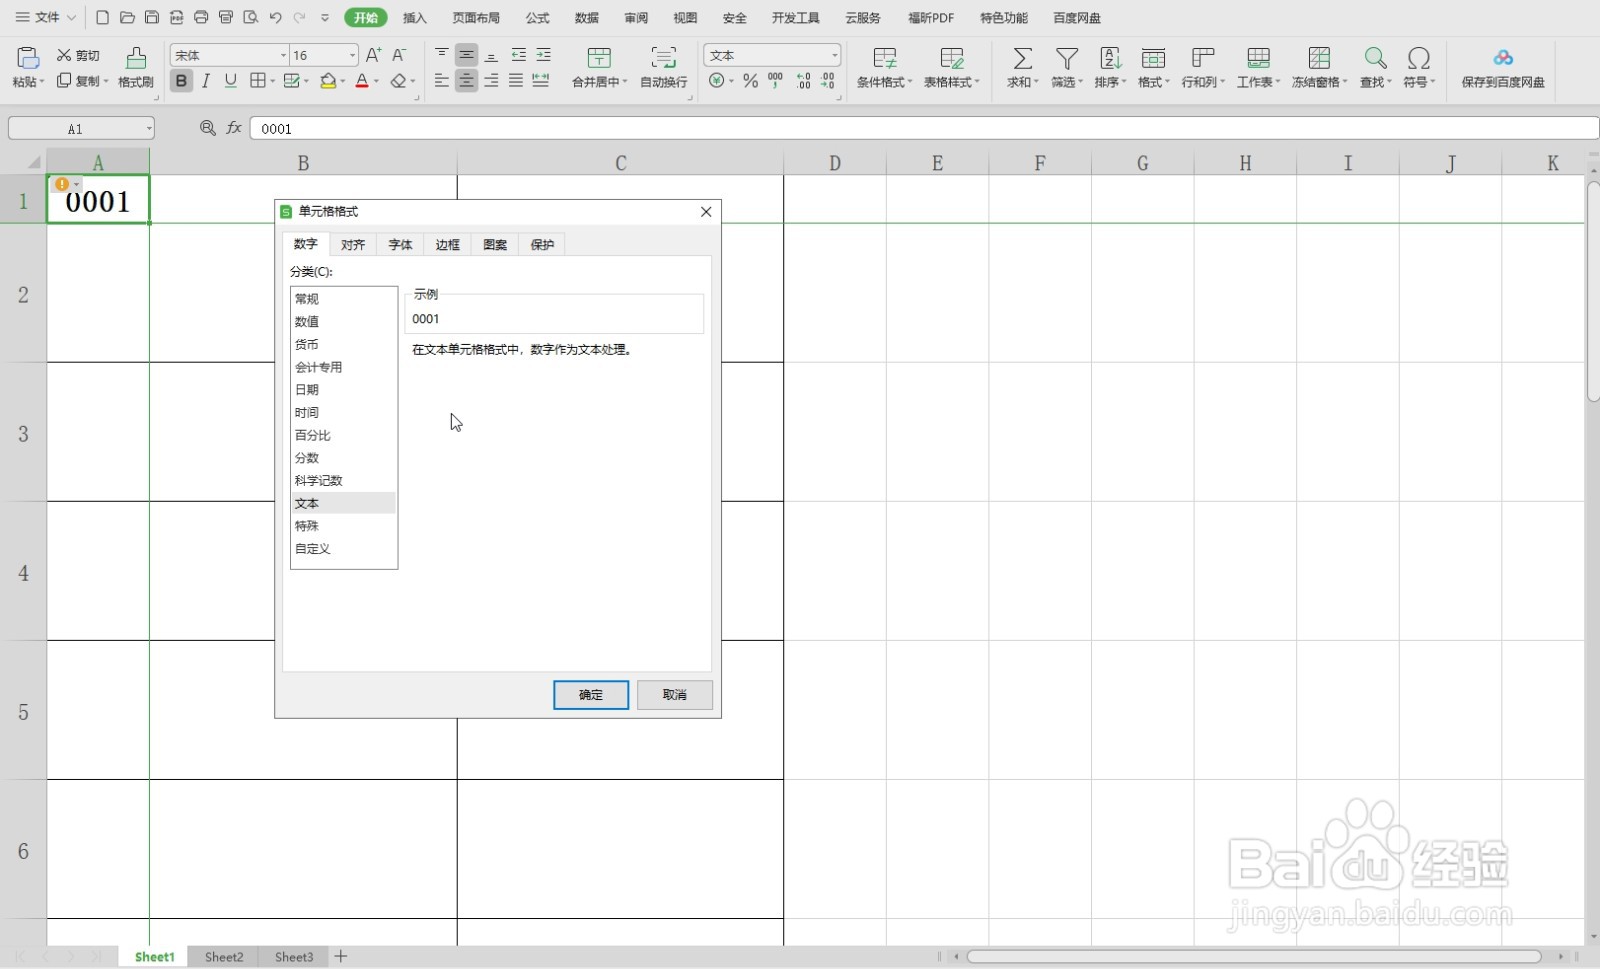
Task: Click the open file folder icon
Action: pyautogui.click(x=127, y=18)
